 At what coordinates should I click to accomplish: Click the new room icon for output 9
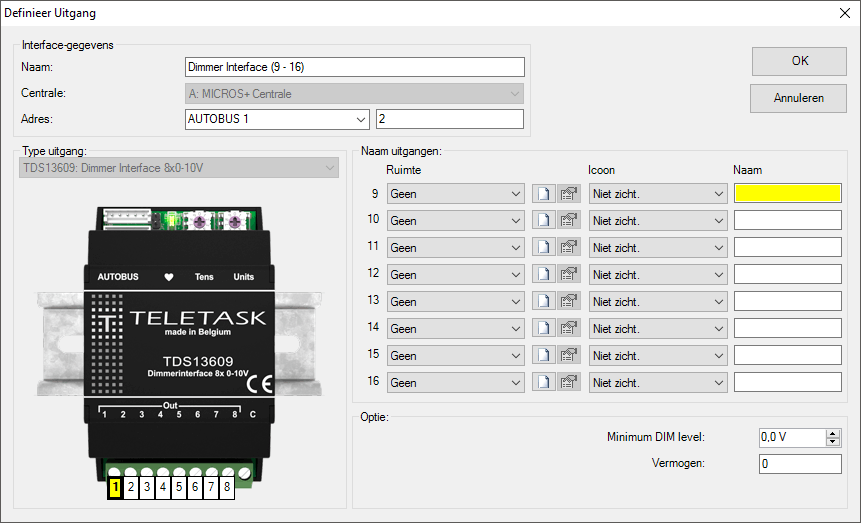[x=542, y=193]
